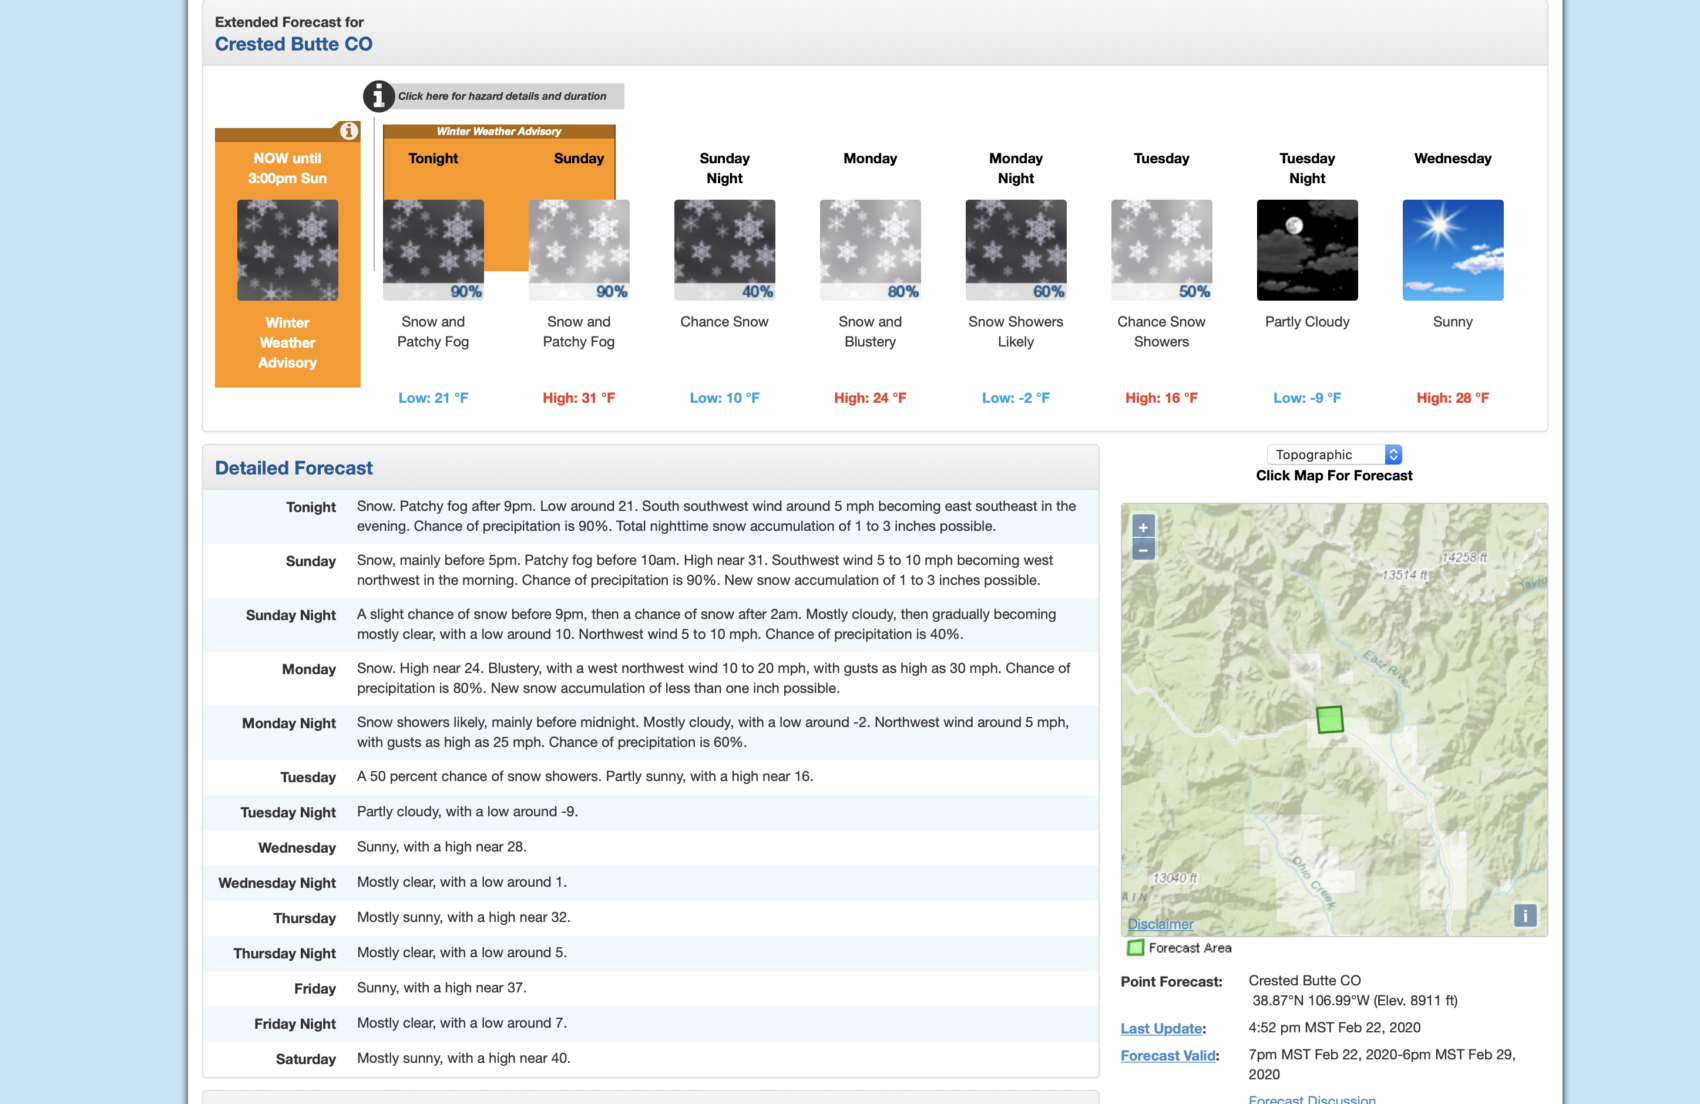Click the Low: 21 °F temperature
This screenshot has width=1700, height=1104.
click(433, 398)
